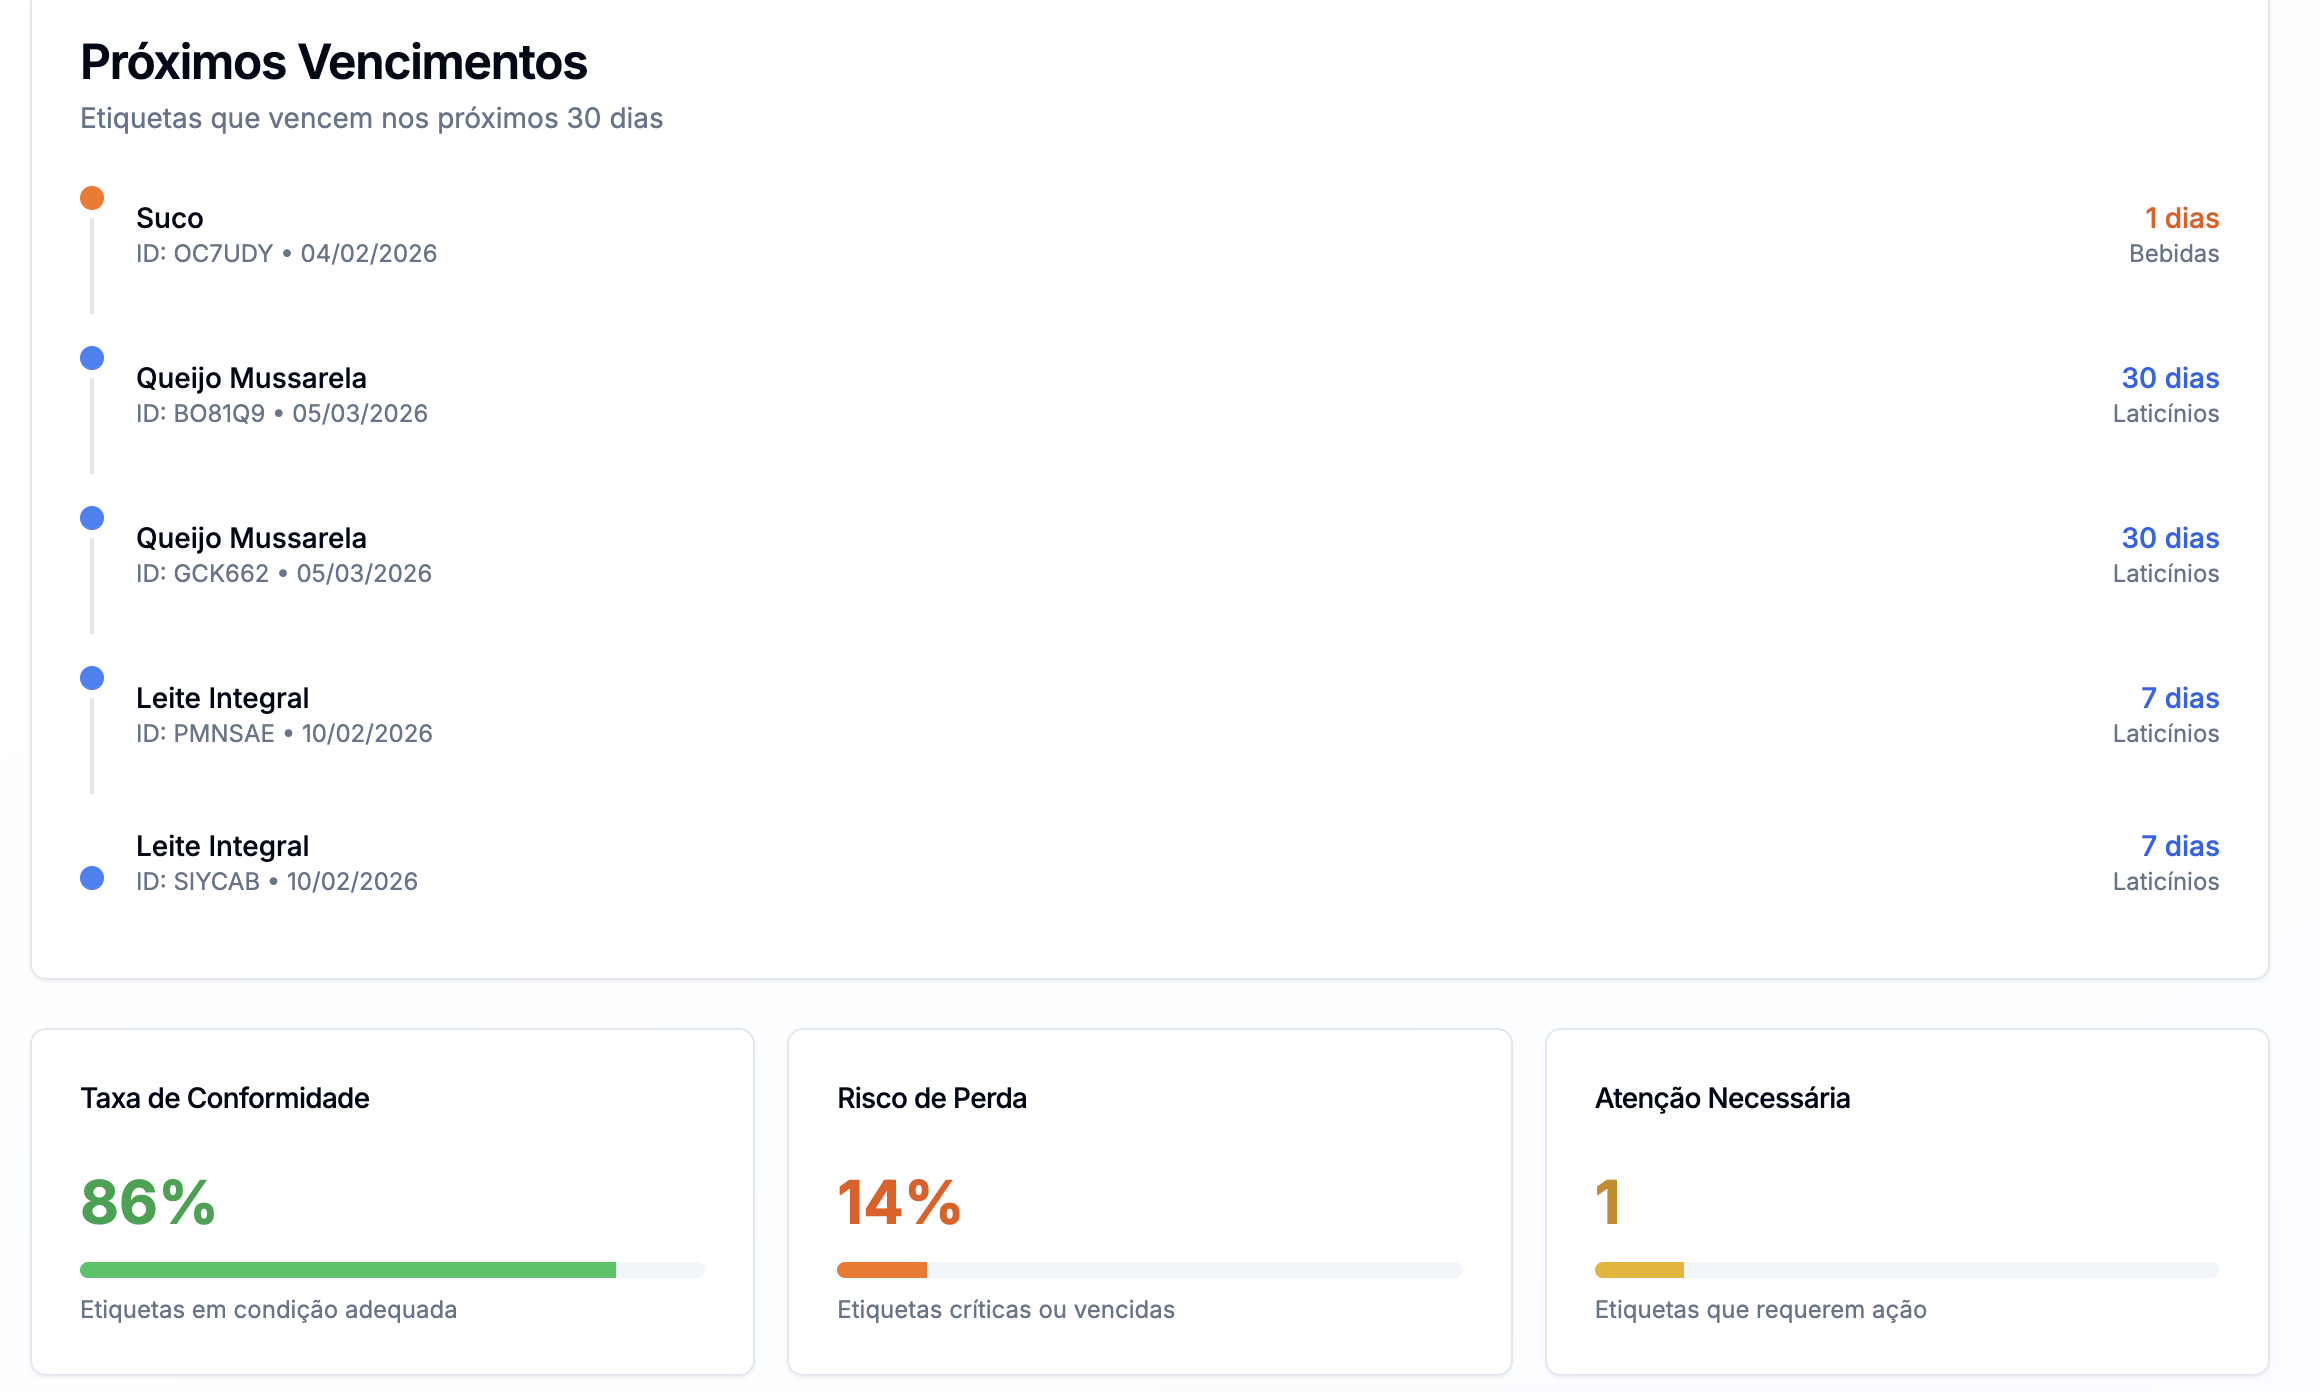
Task: Click the ID GCK662 detail line
Action: [x=284, y=574]
